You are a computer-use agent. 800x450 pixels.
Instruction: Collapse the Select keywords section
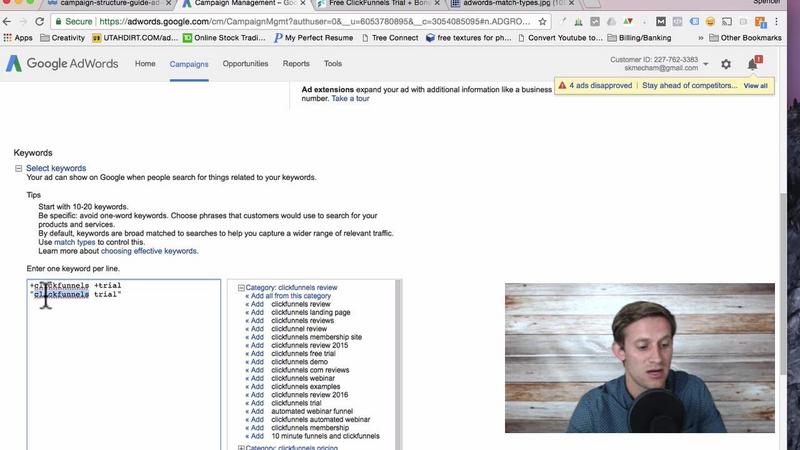(18, 168)
